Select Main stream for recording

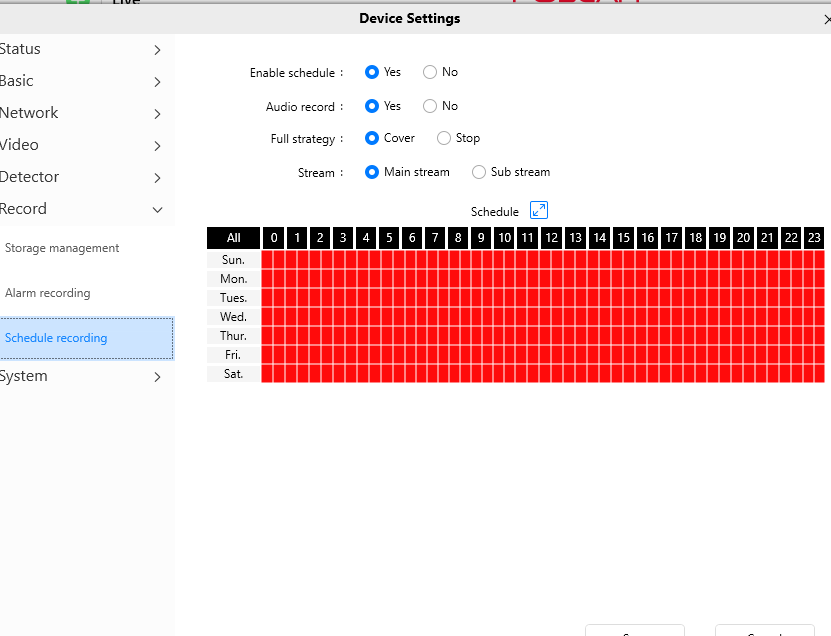tap(372, 172)
